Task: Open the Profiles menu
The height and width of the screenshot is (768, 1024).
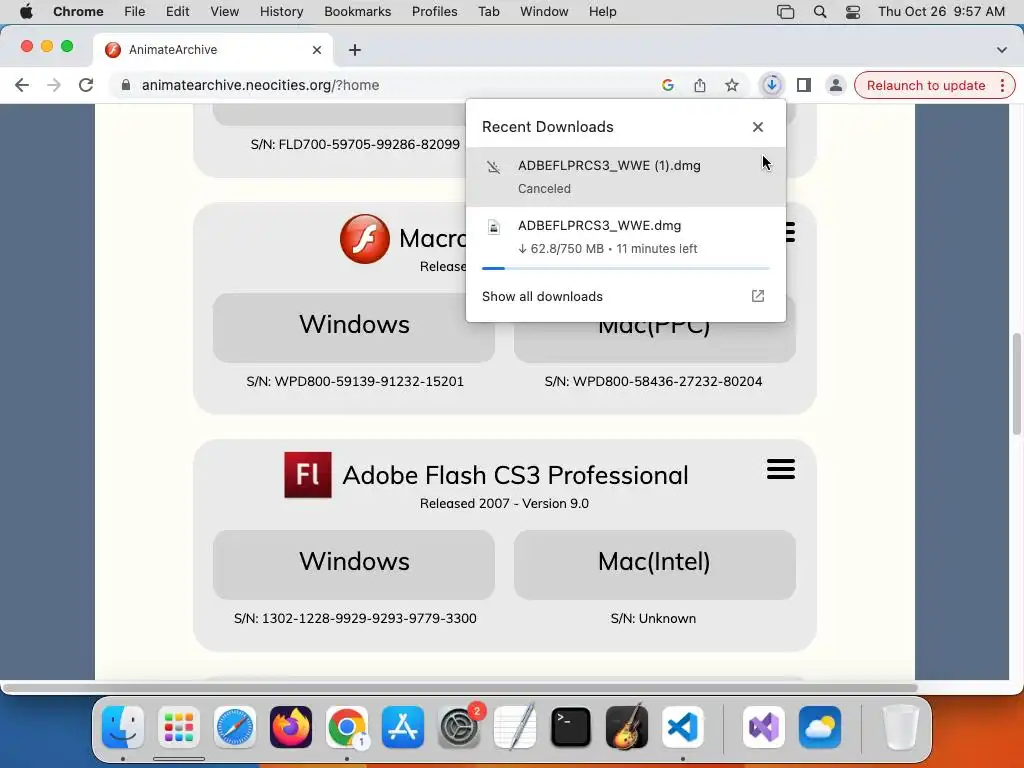Action: click(x=434, y=12)
